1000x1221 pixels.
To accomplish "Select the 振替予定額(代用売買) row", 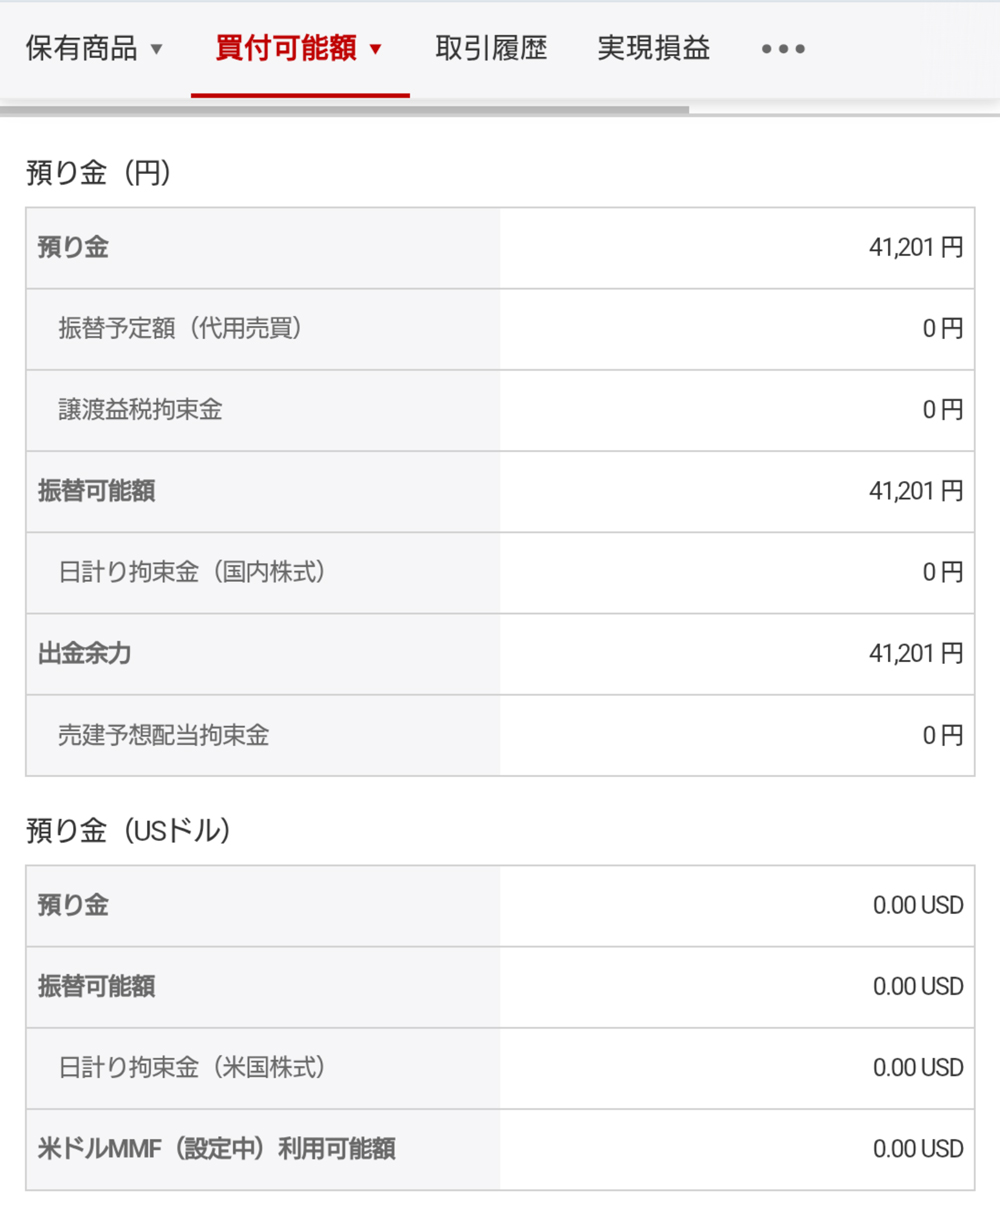I will 500,329.
